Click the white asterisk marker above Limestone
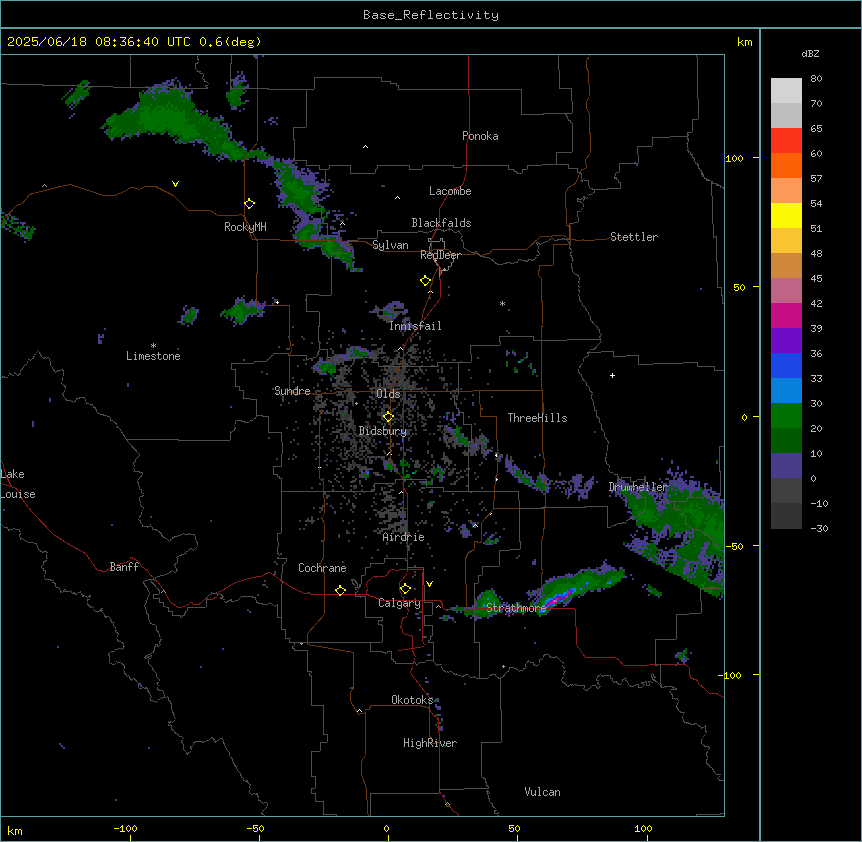 (x=153, y=346)
